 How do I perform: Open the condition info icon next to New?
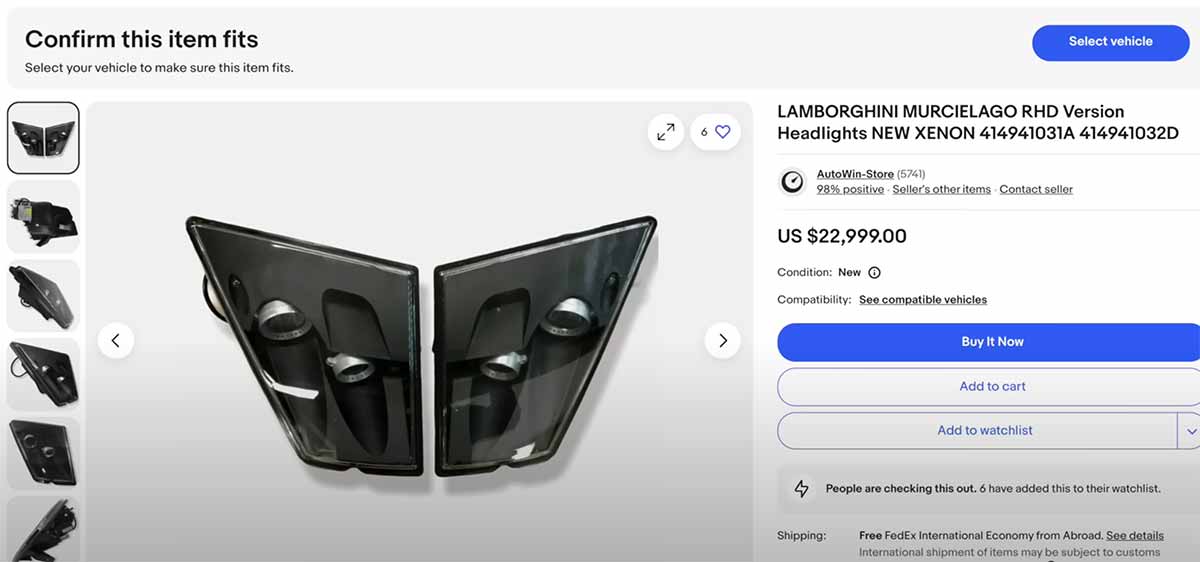pos(874,272)
